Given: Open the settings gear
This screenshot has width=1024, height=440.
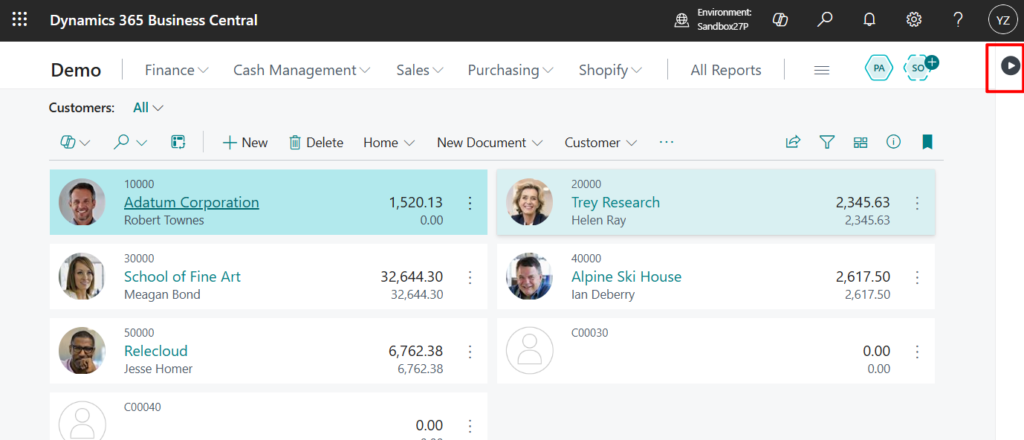Looking at the screenshot, I should pyautogui.click(x=913, y=20).
